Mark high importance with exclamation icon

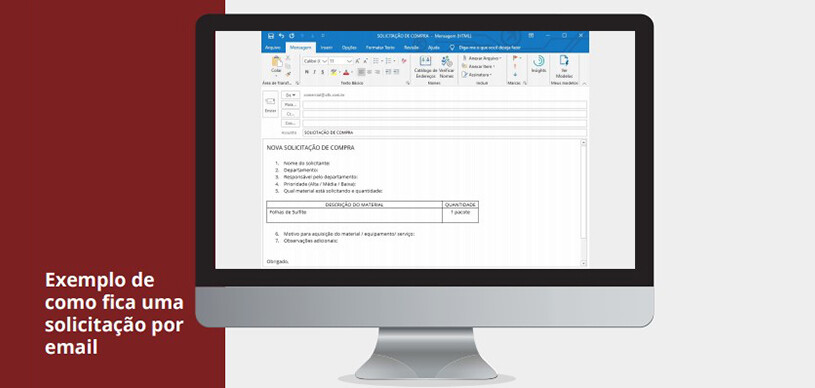click(x=515, y=66)
